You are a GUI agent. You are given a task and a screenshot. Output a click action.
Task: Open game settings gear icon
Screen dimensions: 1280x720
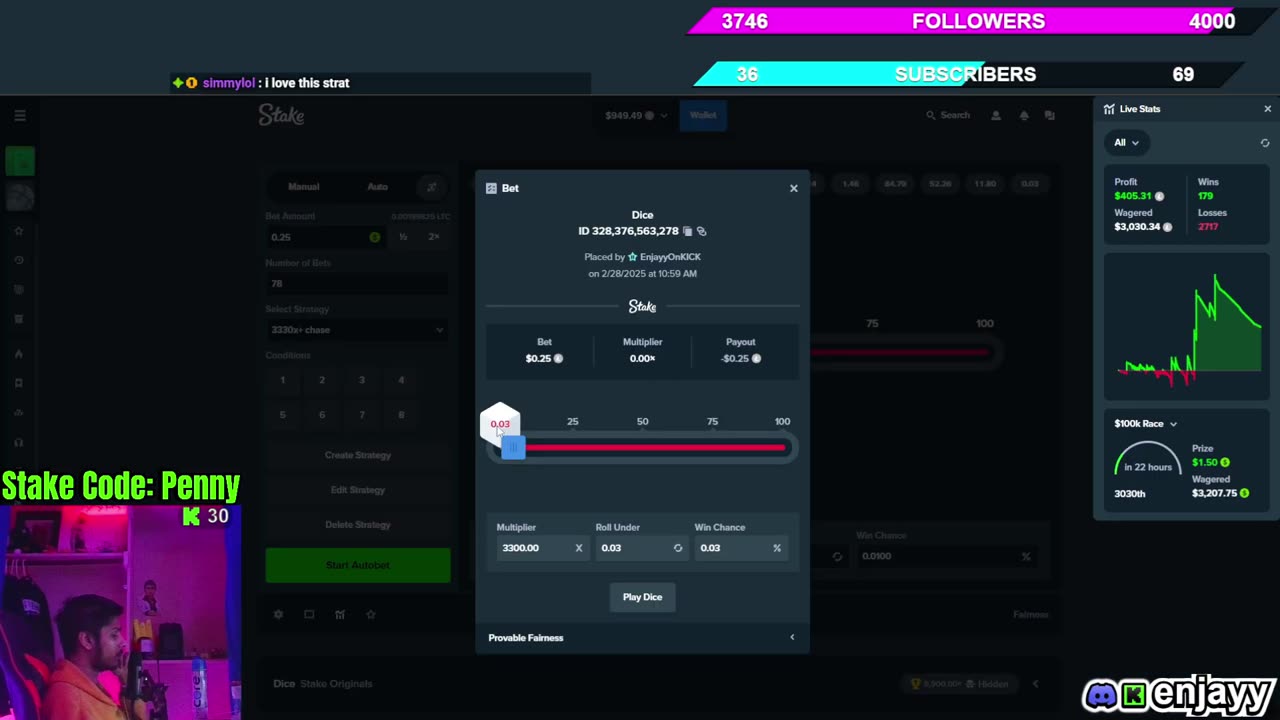279,614
